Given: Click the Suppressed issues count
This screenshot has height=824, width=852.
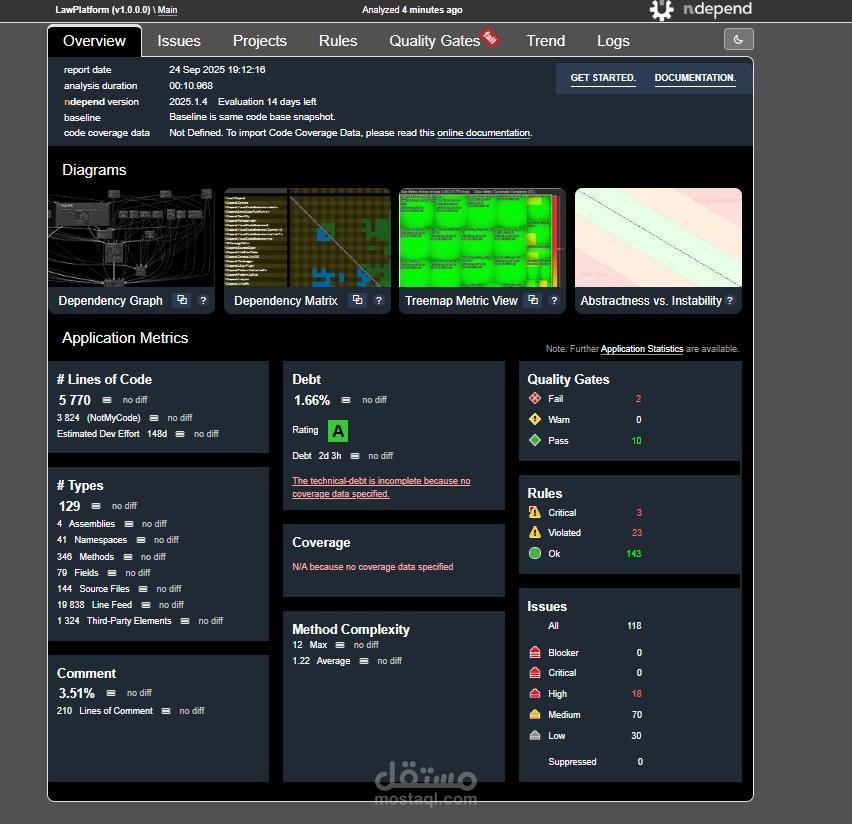Looking at the screenshot, I should [640, 761].
